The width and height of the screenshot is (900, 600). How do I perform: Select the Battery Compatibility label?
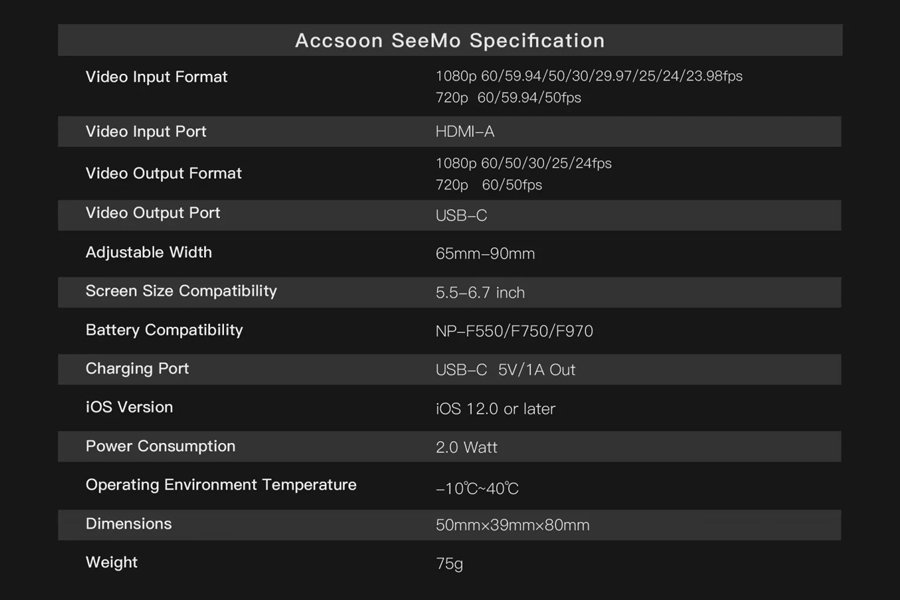pyautogui.click(x=164, y=330)
